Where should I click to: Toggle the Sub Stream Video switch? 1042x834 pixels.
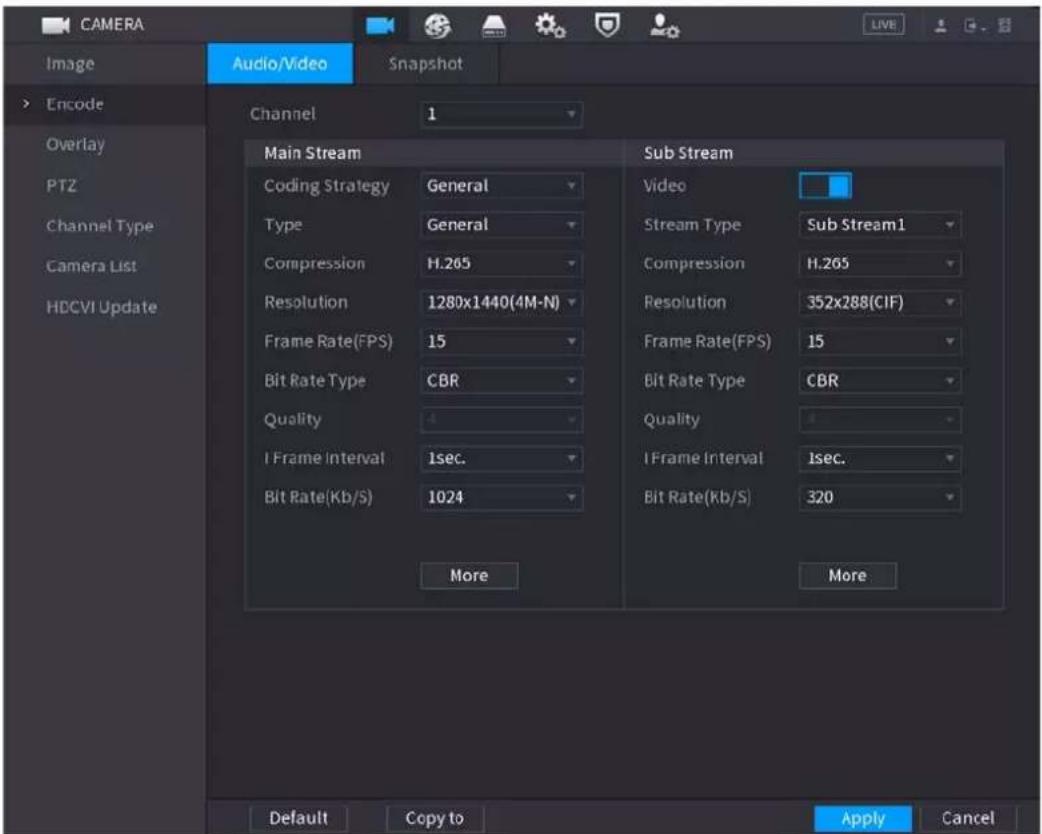coord(825,185)
